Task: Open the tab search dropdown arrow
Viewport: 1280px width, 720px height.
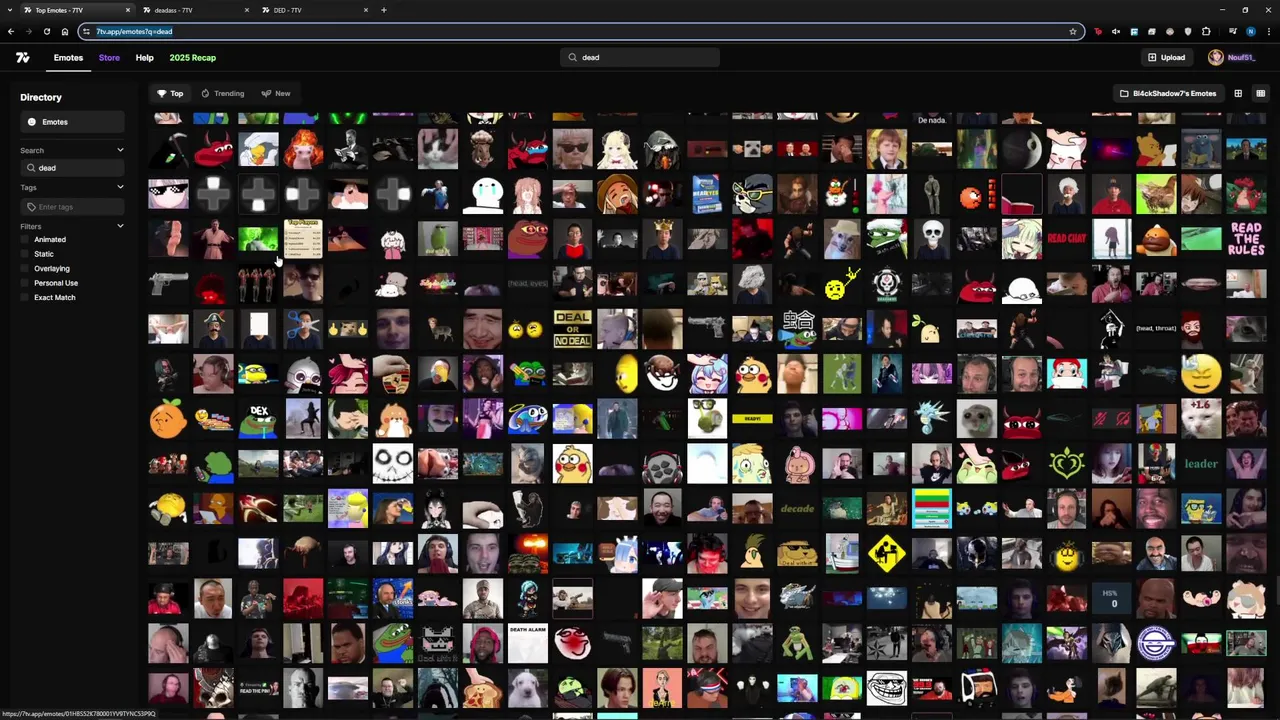Action: coord(10,10)
